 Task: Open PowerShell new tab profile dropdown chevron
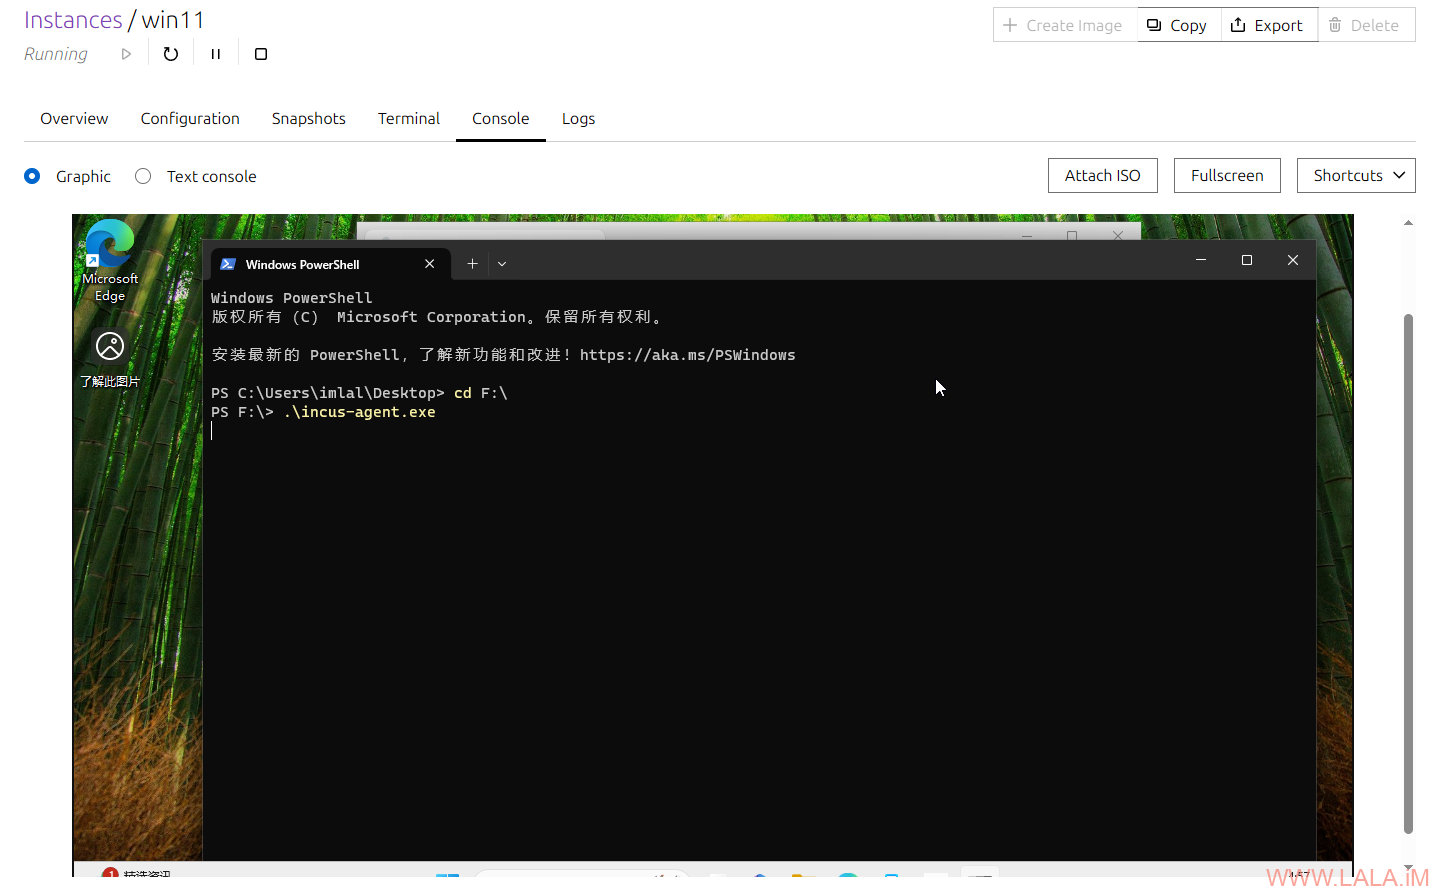(x=502, y=264)
